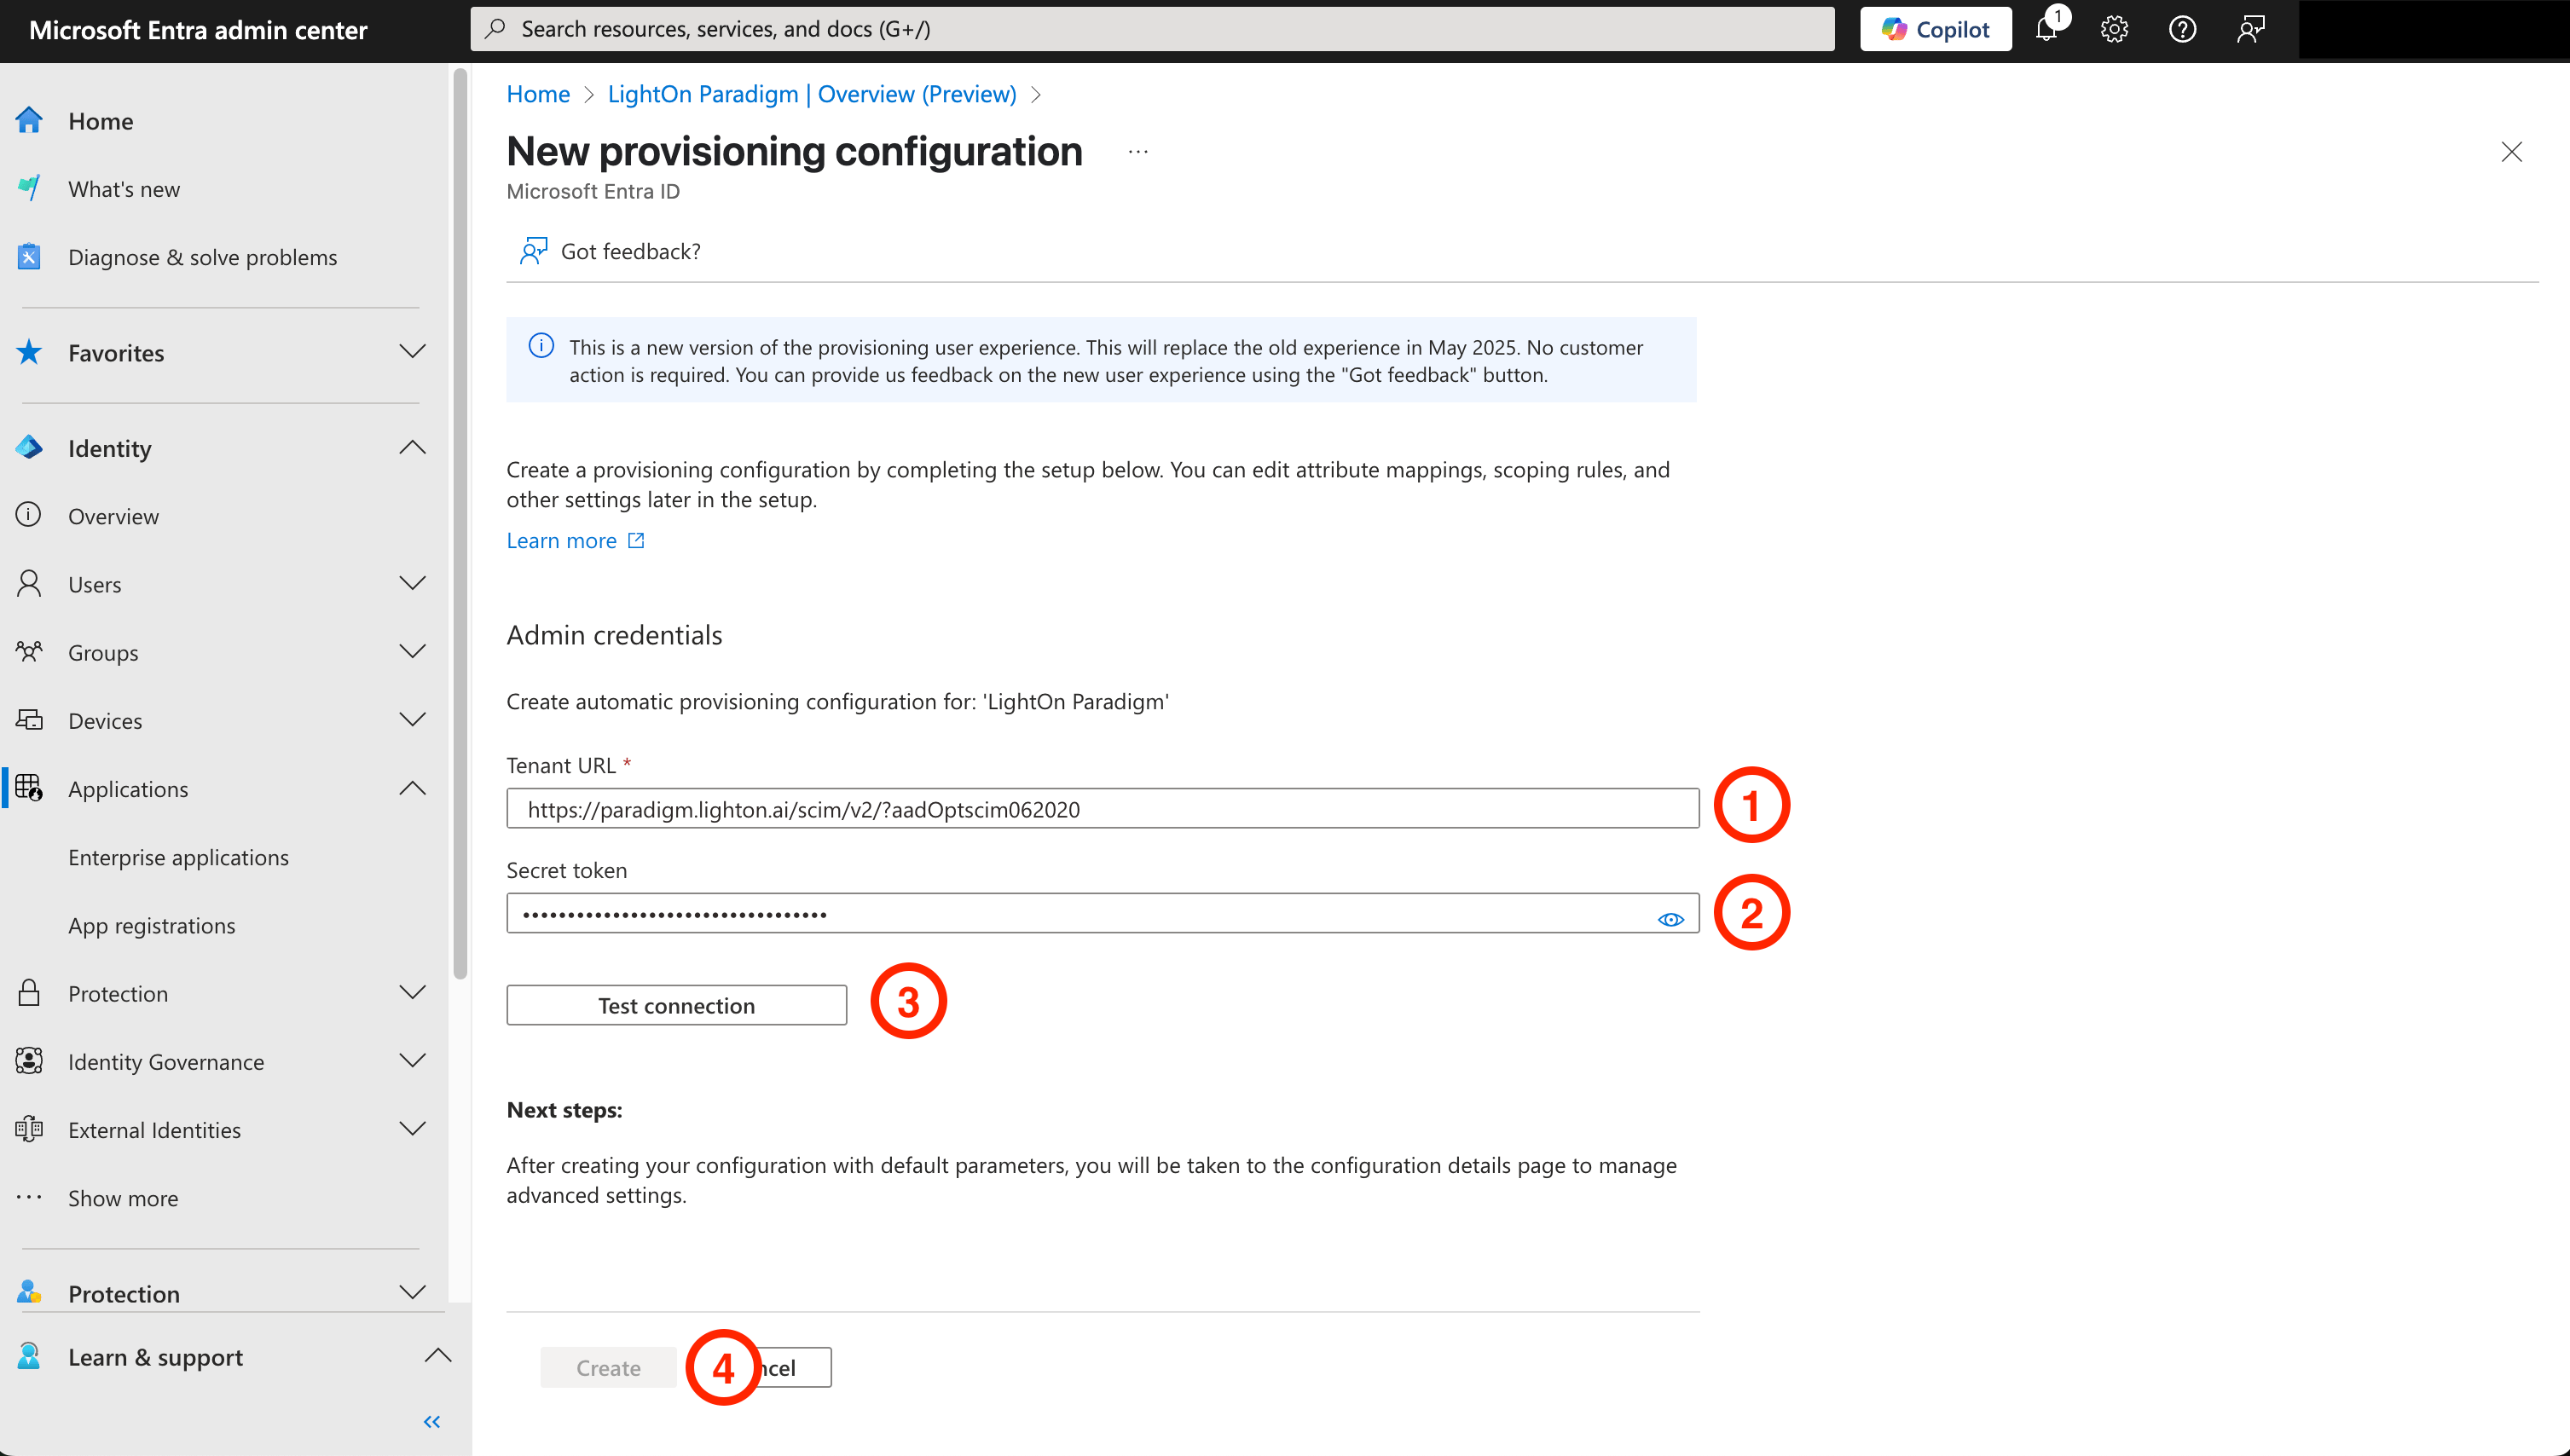Open the notifications bell
2570x1456 pixels.
coord(2046,29)
